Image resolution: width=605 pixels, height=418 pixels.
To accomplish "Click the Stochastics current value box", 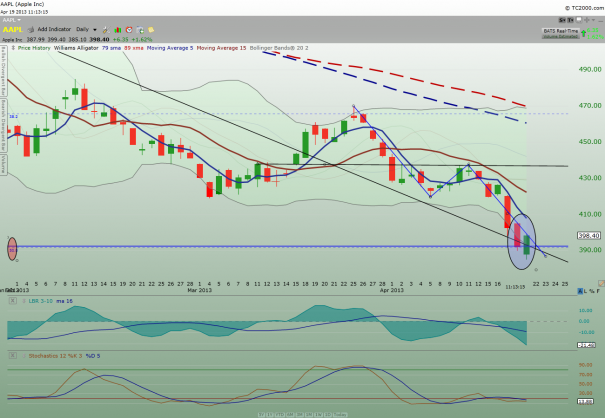I will coord(585,402).
